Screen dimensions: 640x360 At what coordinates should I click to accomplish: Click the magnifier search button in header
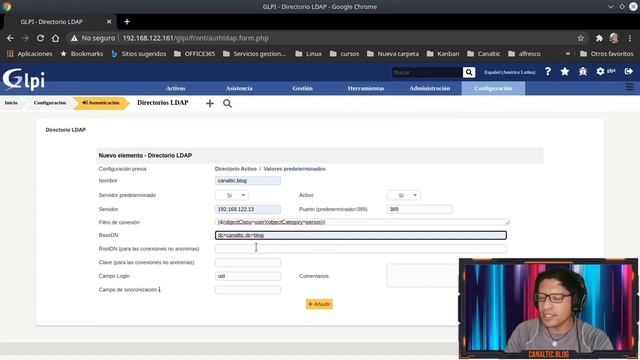click(x=469, y=72)
